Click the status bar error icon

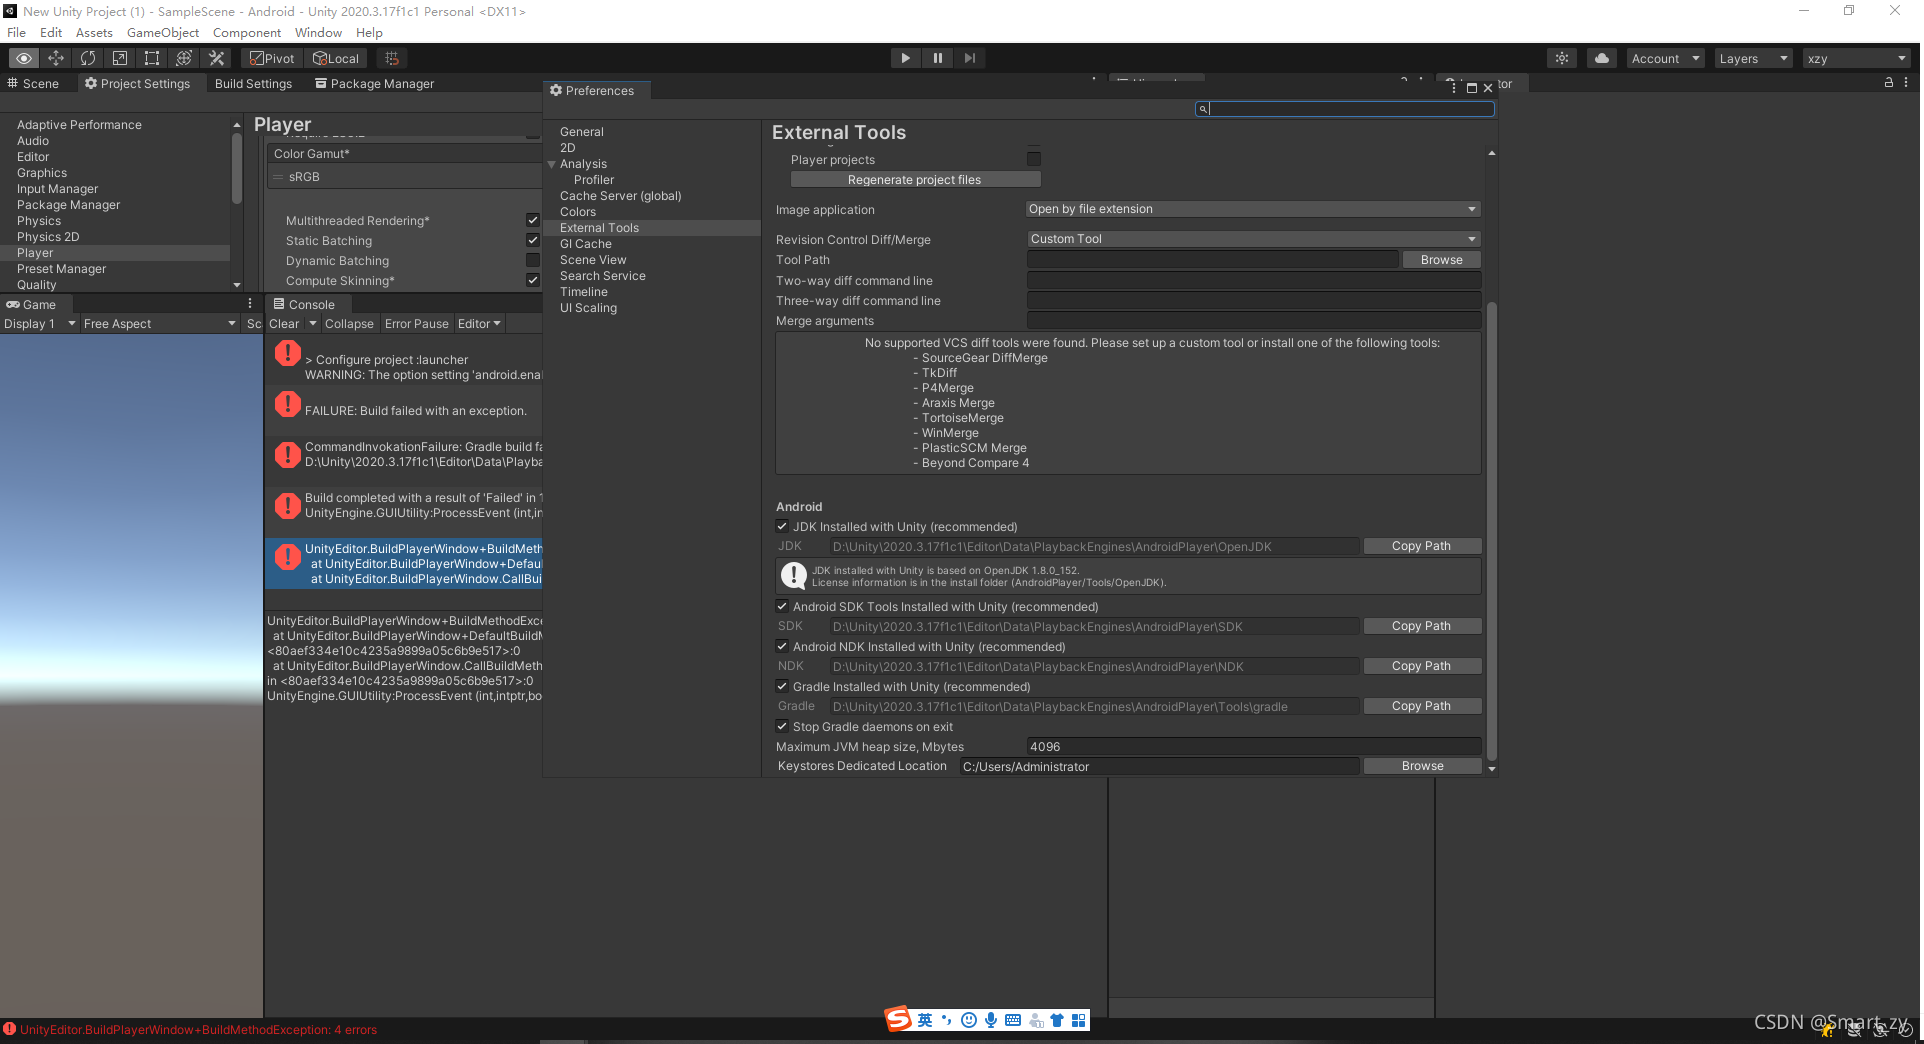(x=9, y=1029)
